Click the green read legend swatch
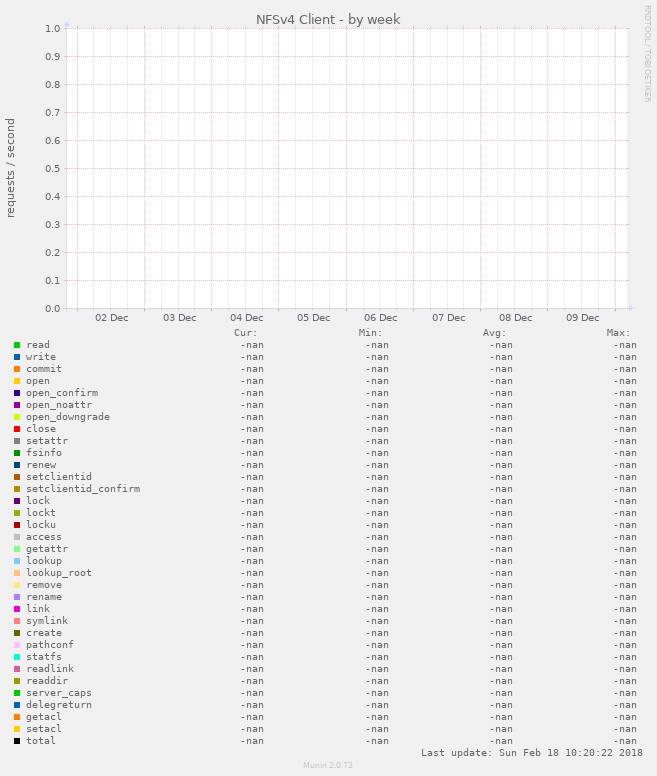This screenshot has width=657, height=776. point(17,345)
